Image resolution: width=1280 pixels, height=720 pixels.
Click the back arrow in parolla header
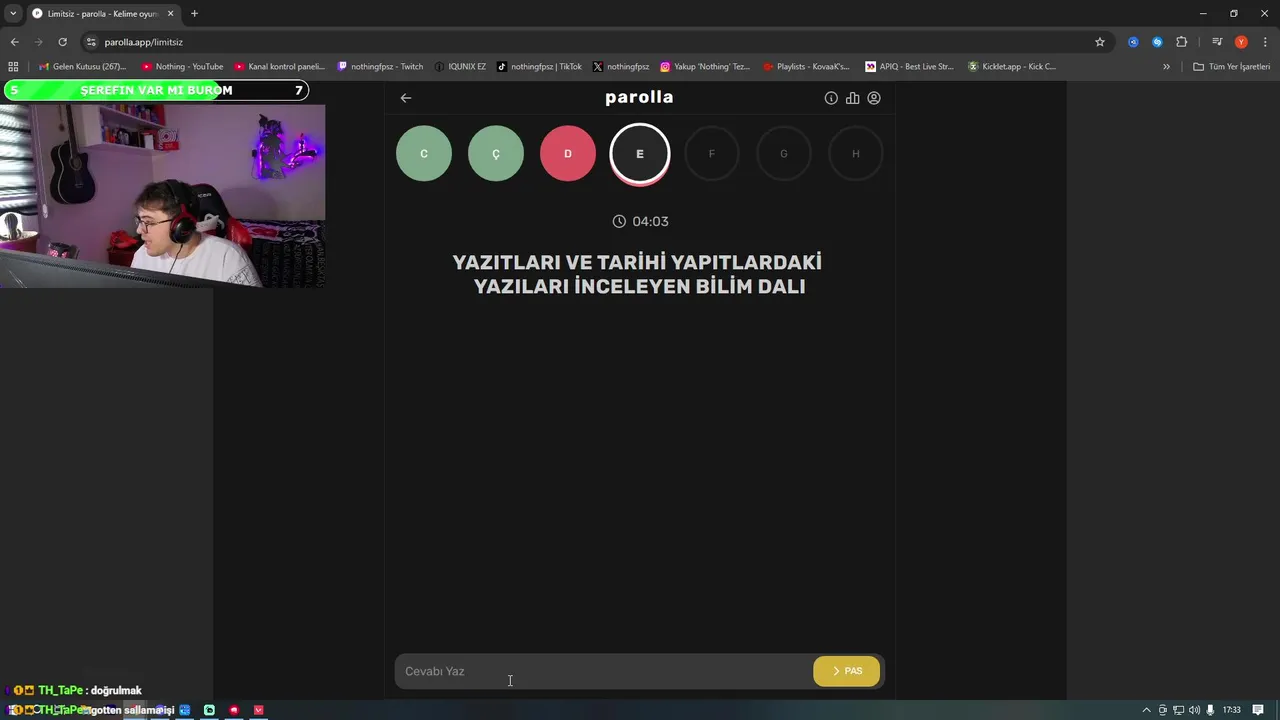point(406,98)
